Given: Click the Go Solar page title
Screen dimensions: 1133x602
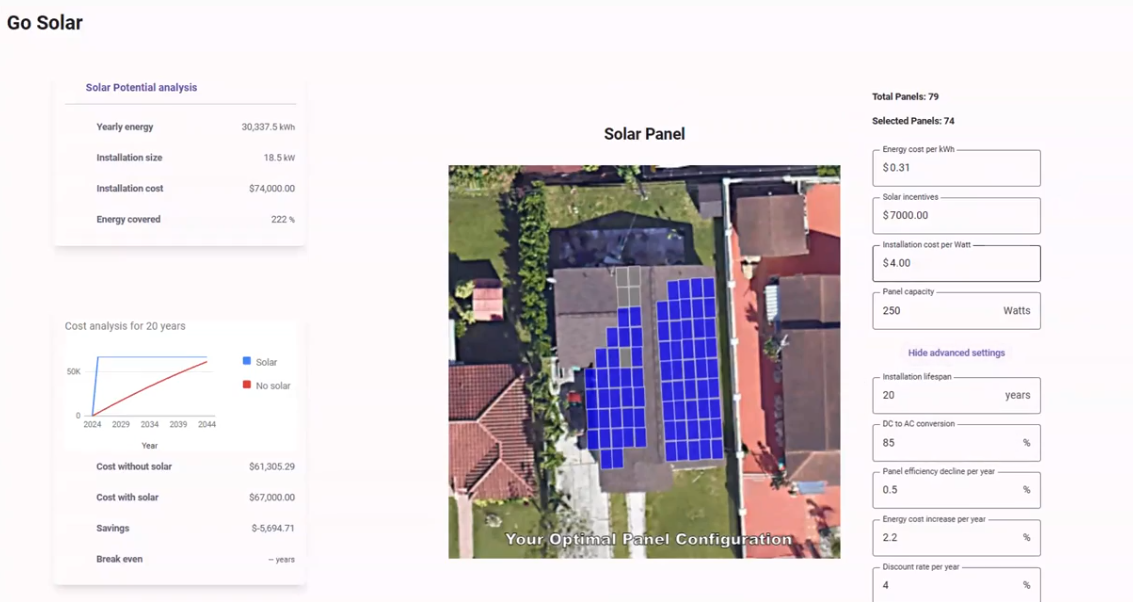Looking at the screenshot, I should click(x=45, y=22).
